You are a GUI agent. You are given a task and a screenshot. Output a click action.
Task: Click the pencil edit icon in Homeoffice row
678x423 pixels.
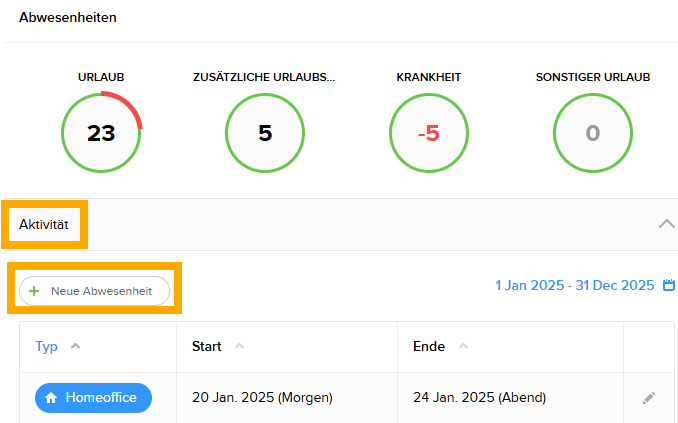pyautogui.click(x=649, y=398)
